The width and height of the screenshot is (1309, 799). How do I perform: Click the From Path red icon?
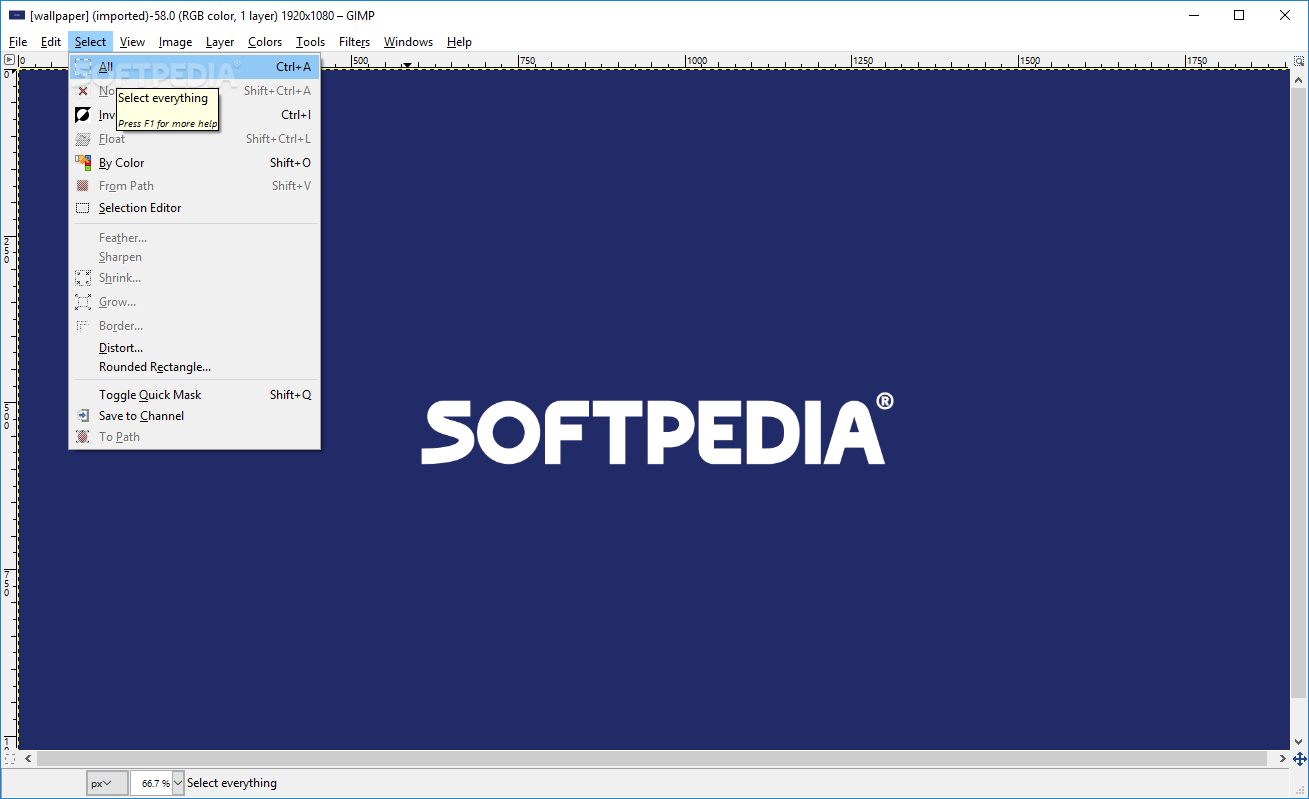[83, 185]
